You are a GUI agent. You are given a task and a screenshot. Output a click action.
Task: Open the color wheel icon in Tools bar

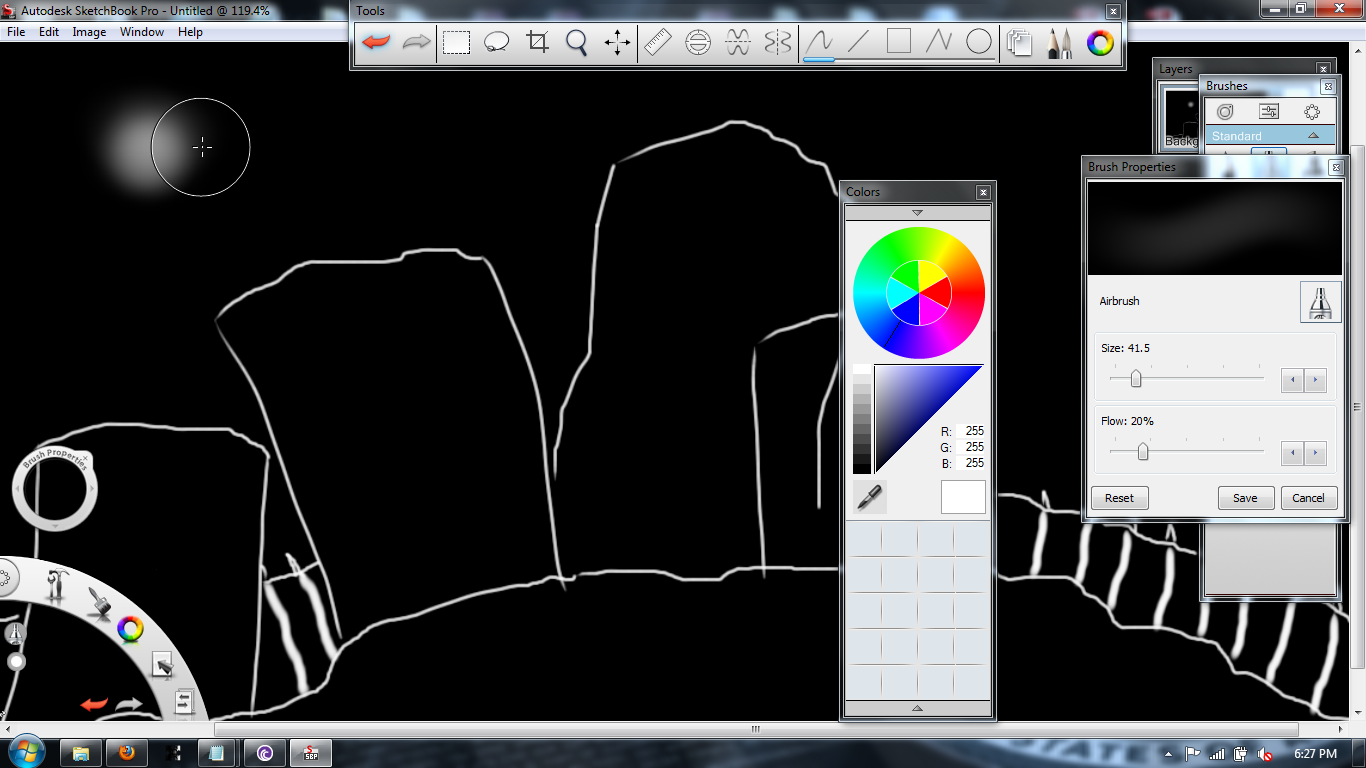[x=1100, y=42]
